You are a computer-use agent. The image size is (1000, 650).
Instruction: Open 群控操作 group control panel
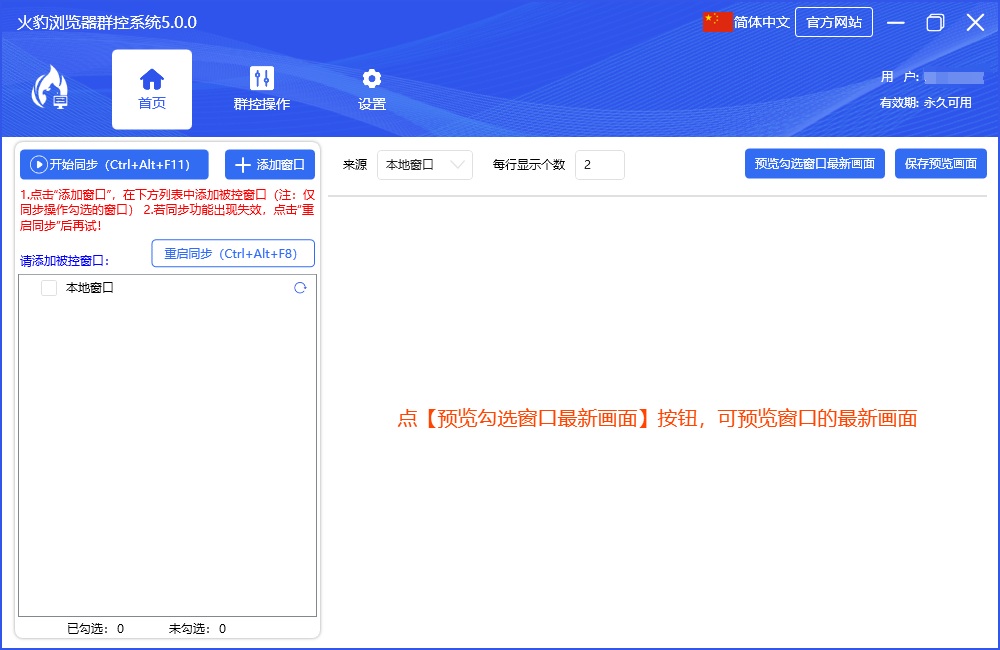point(261,89)
